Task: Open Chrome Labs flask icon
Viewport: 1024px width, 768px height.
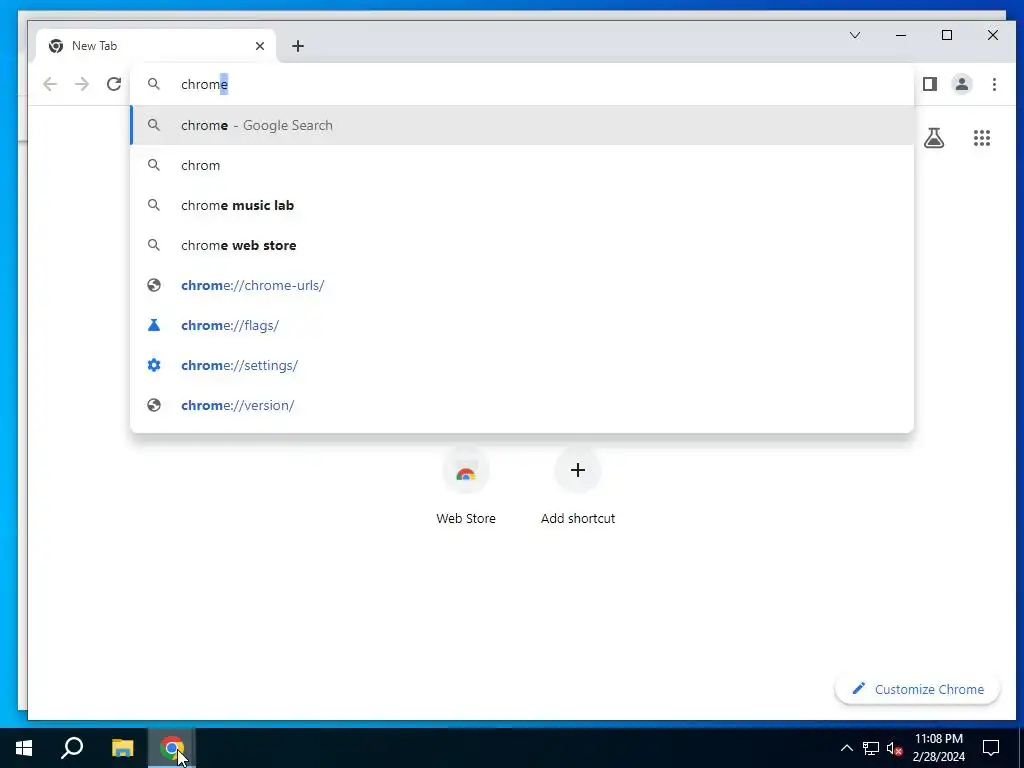Action: pyautogui.click(x=934, y=138)
